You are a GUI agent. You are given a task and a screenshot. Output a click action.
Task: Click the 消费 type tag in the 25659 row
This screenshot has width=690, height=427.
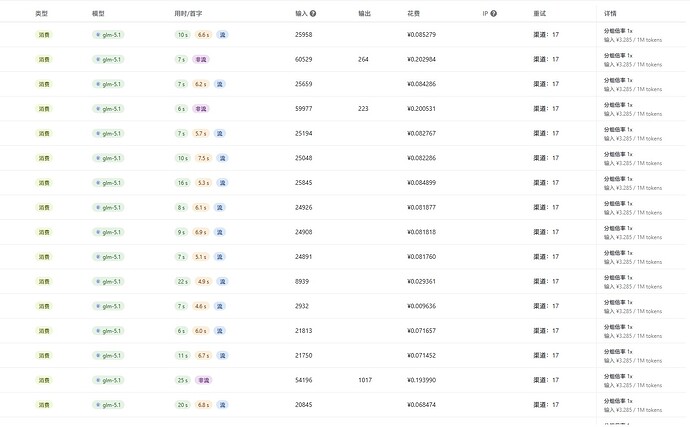pos(44,84)
